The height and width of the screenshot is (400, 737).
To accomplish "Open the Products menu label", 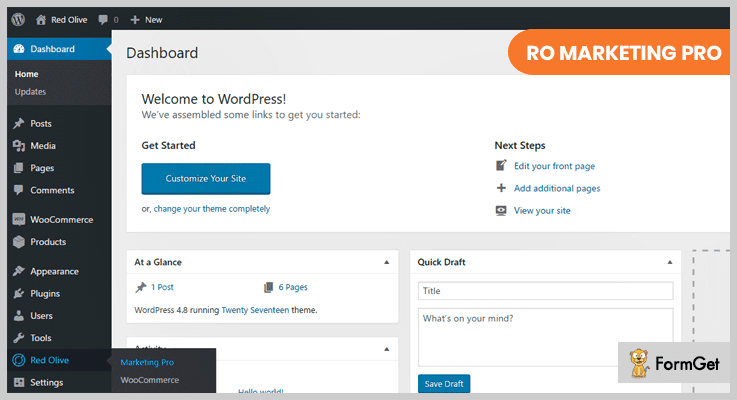I will 48,242.
